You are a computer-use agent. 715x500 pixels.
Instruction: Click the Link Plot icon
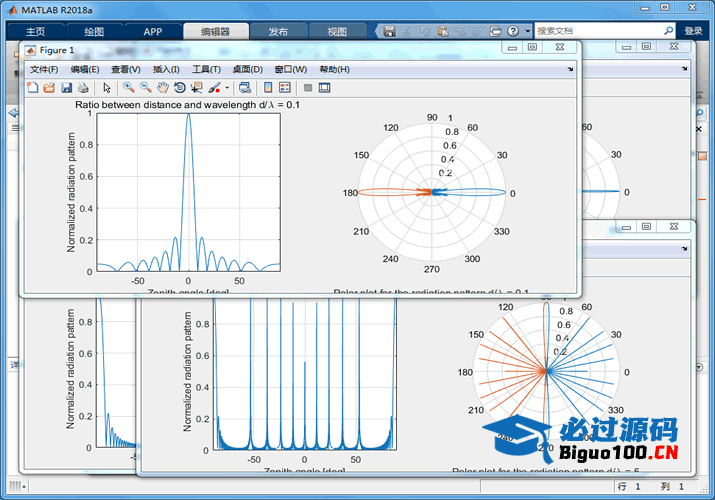click(x=246, y=88)
